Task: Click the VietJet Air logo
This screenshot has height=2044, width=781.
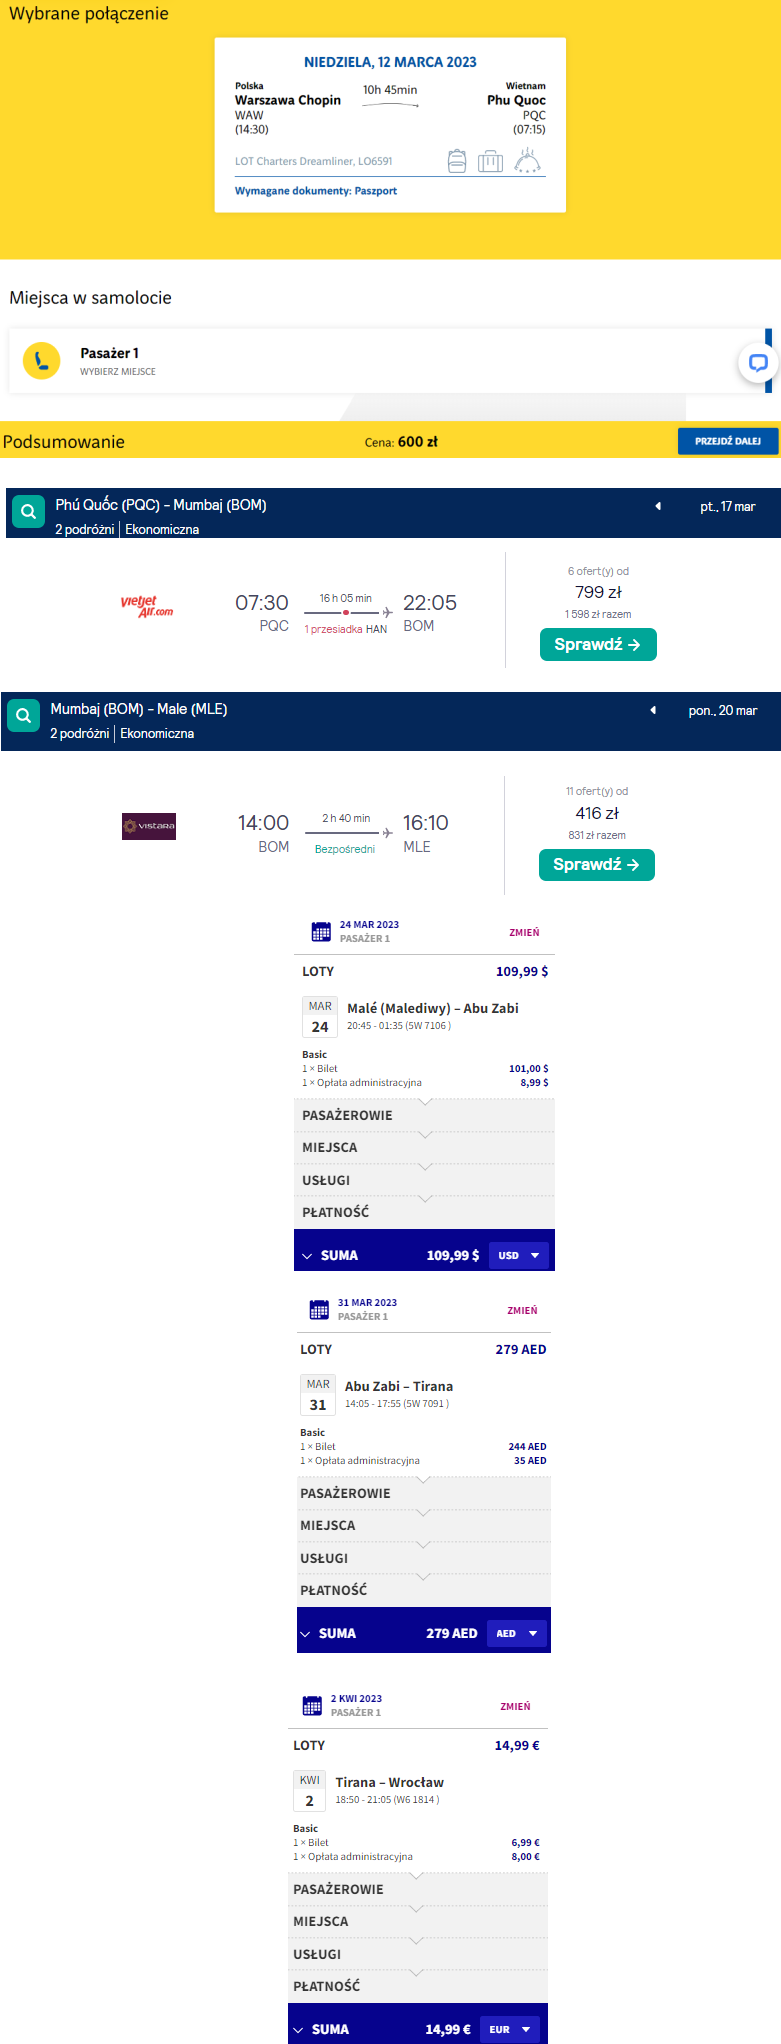Action: click(147, 606)
